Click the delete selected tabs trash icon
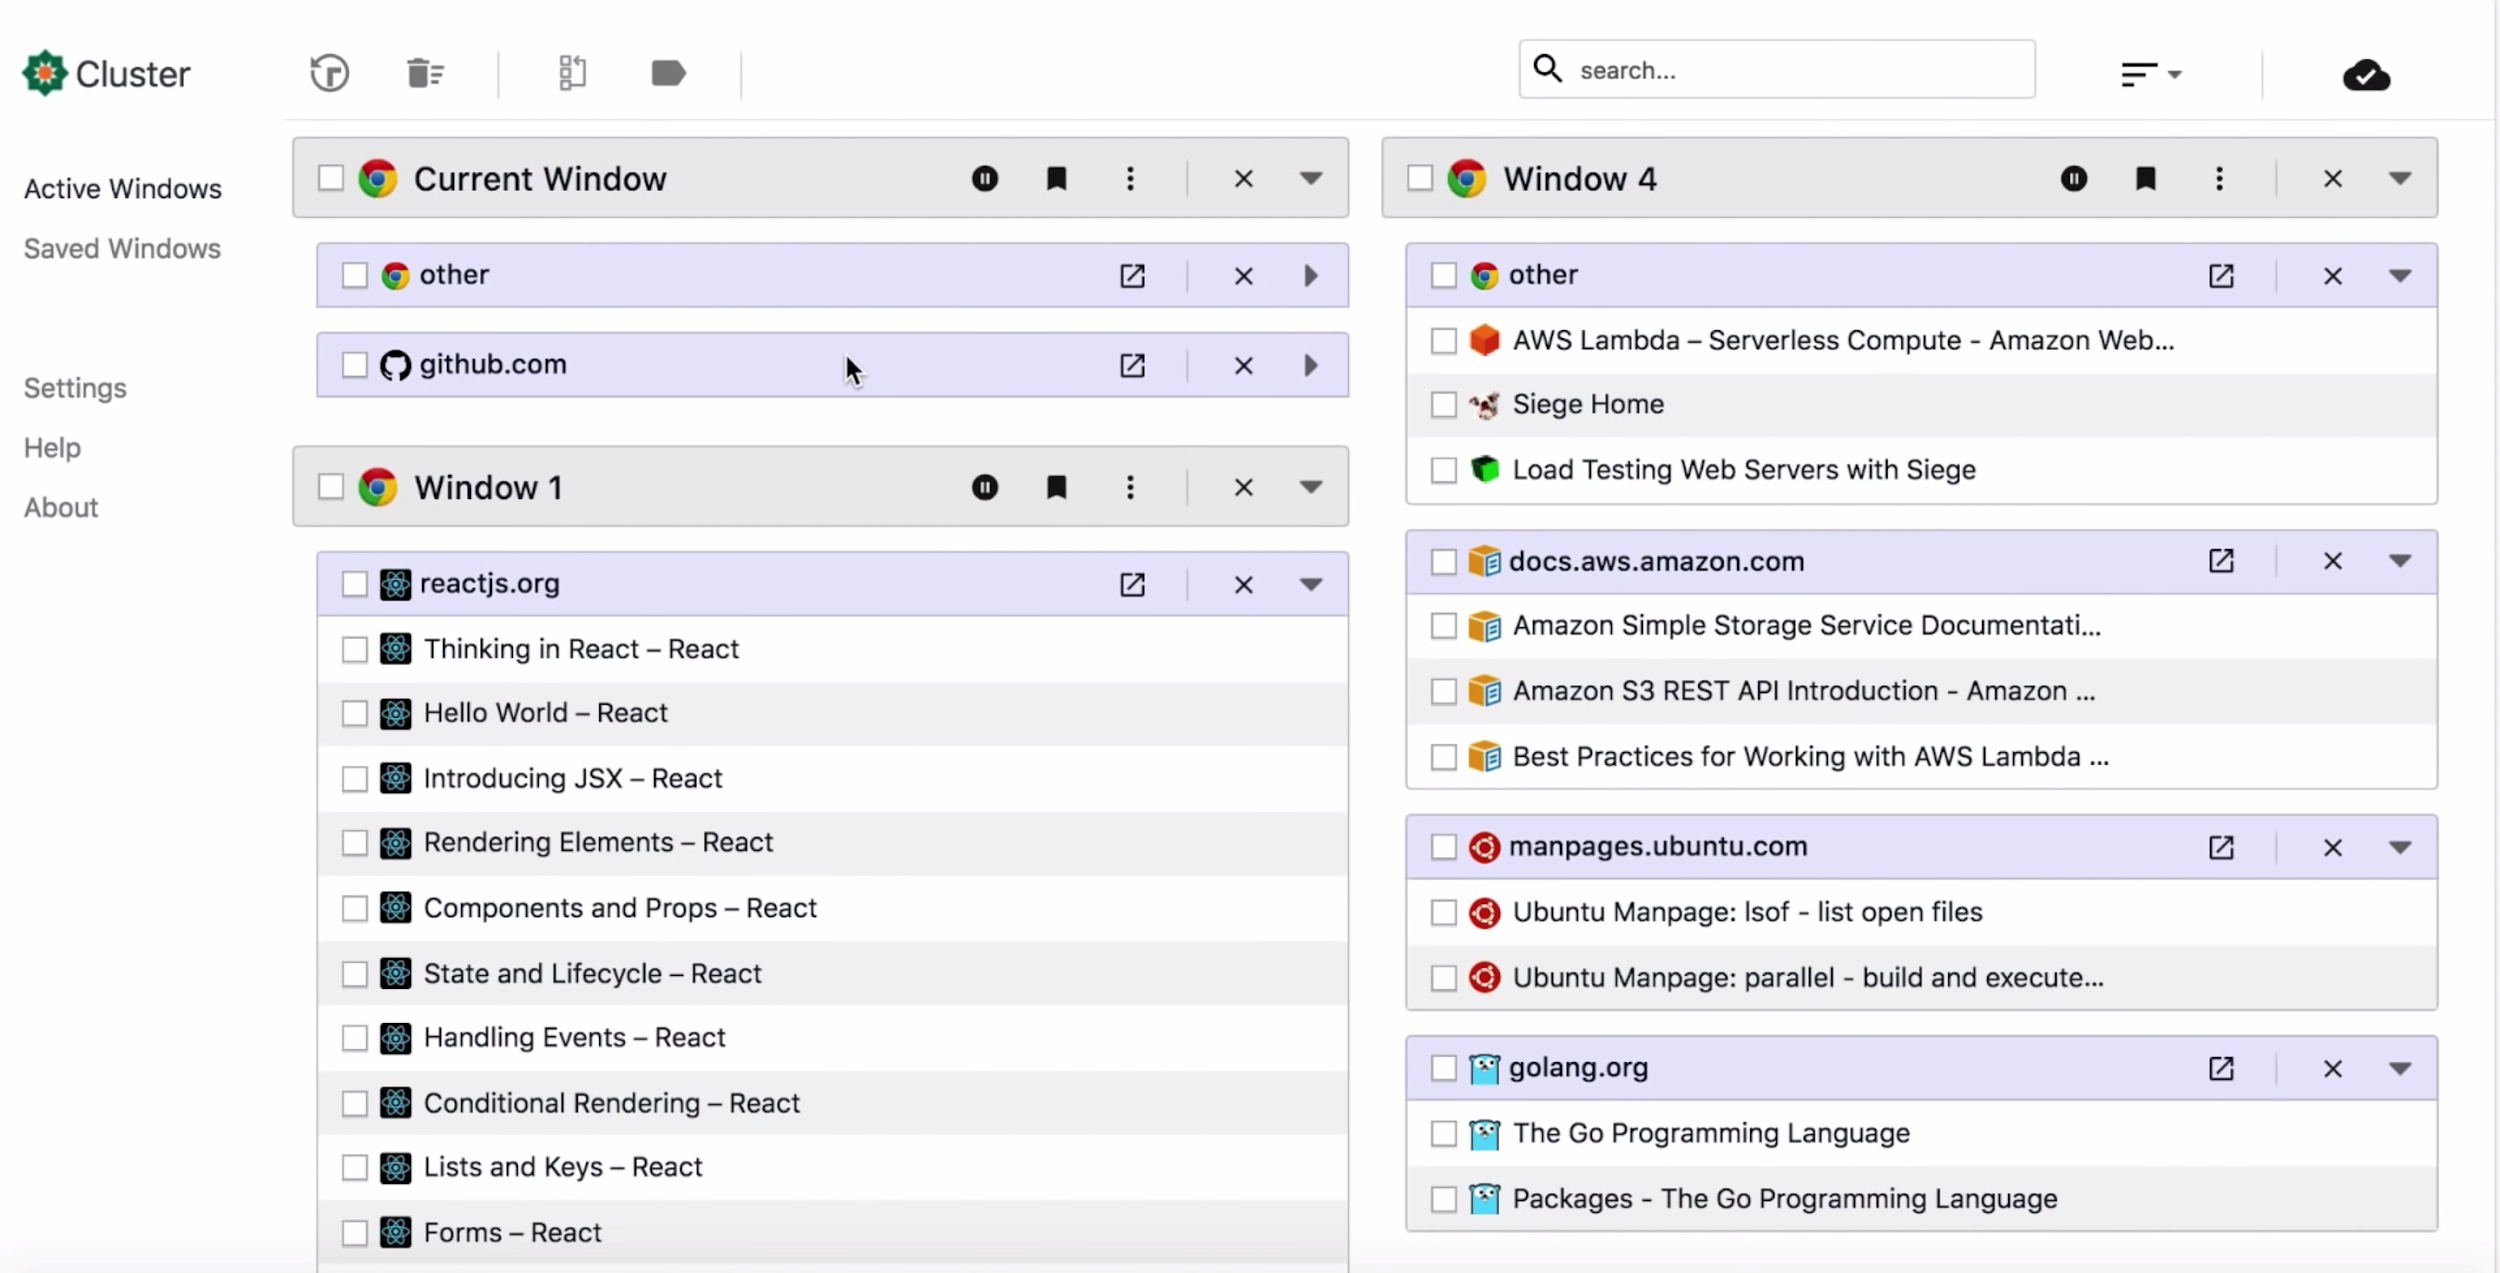 coord(425,73)
